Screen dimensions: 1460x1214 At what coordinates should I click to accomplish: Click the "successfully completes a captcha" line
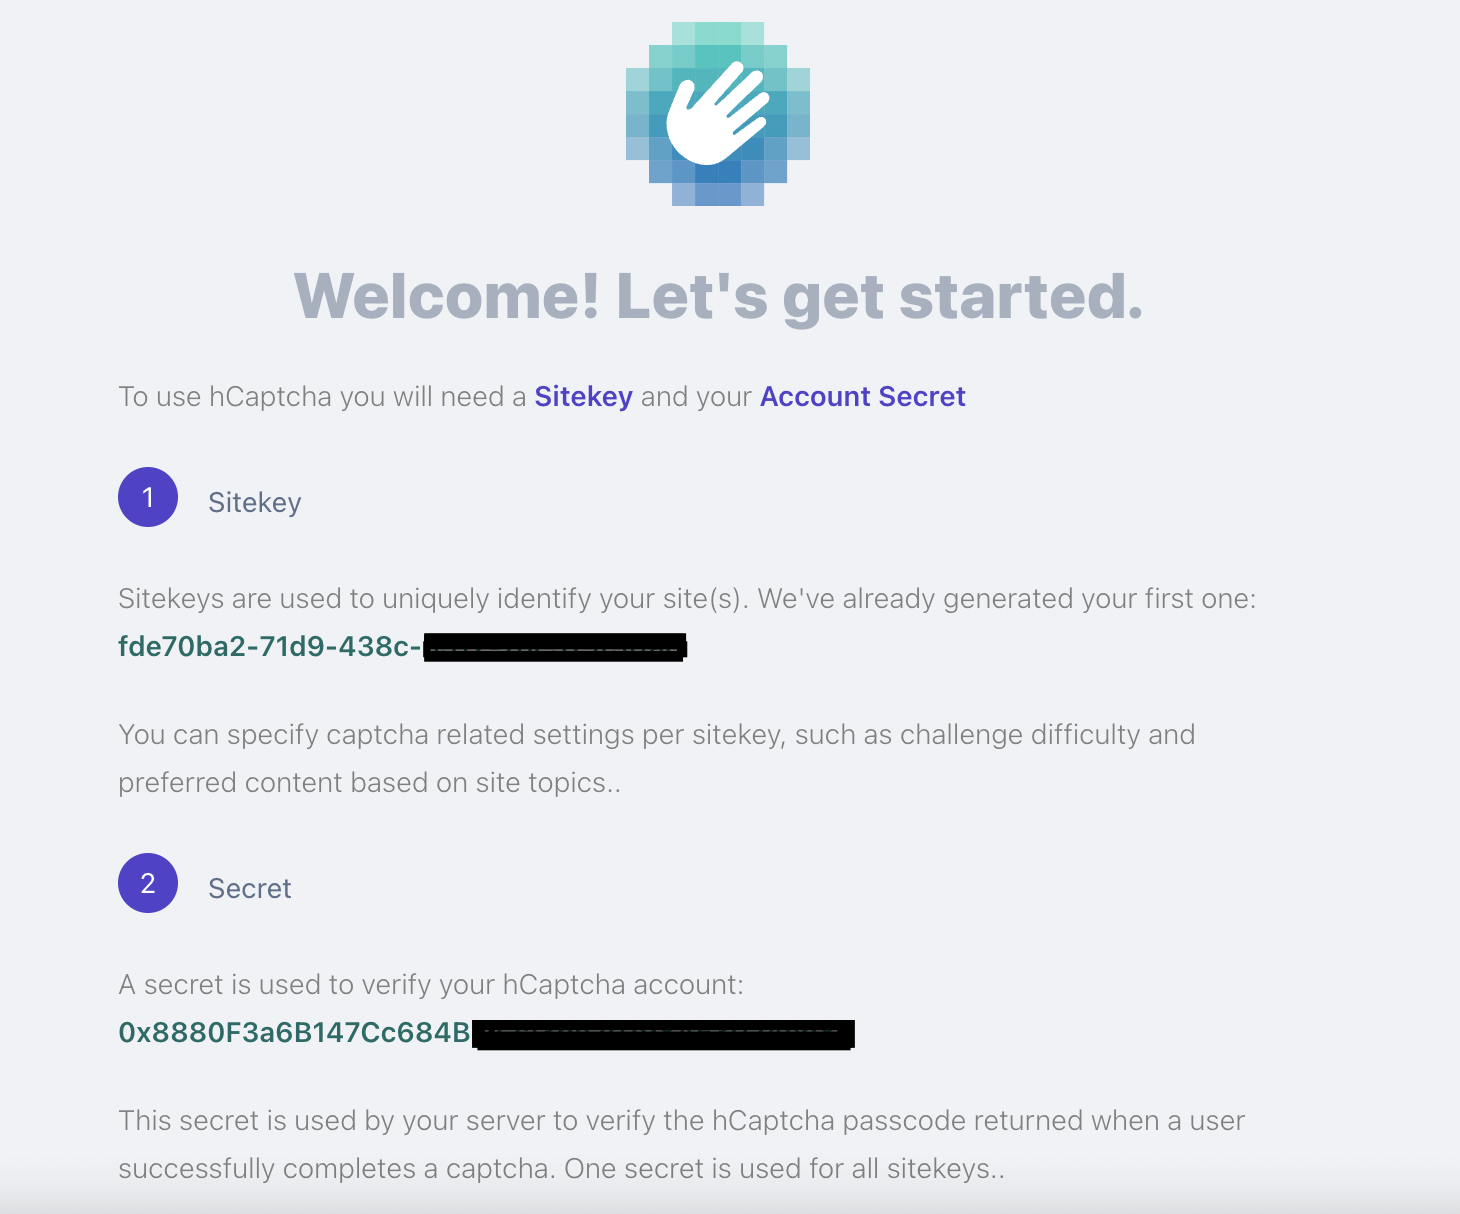click(560, 1169)
